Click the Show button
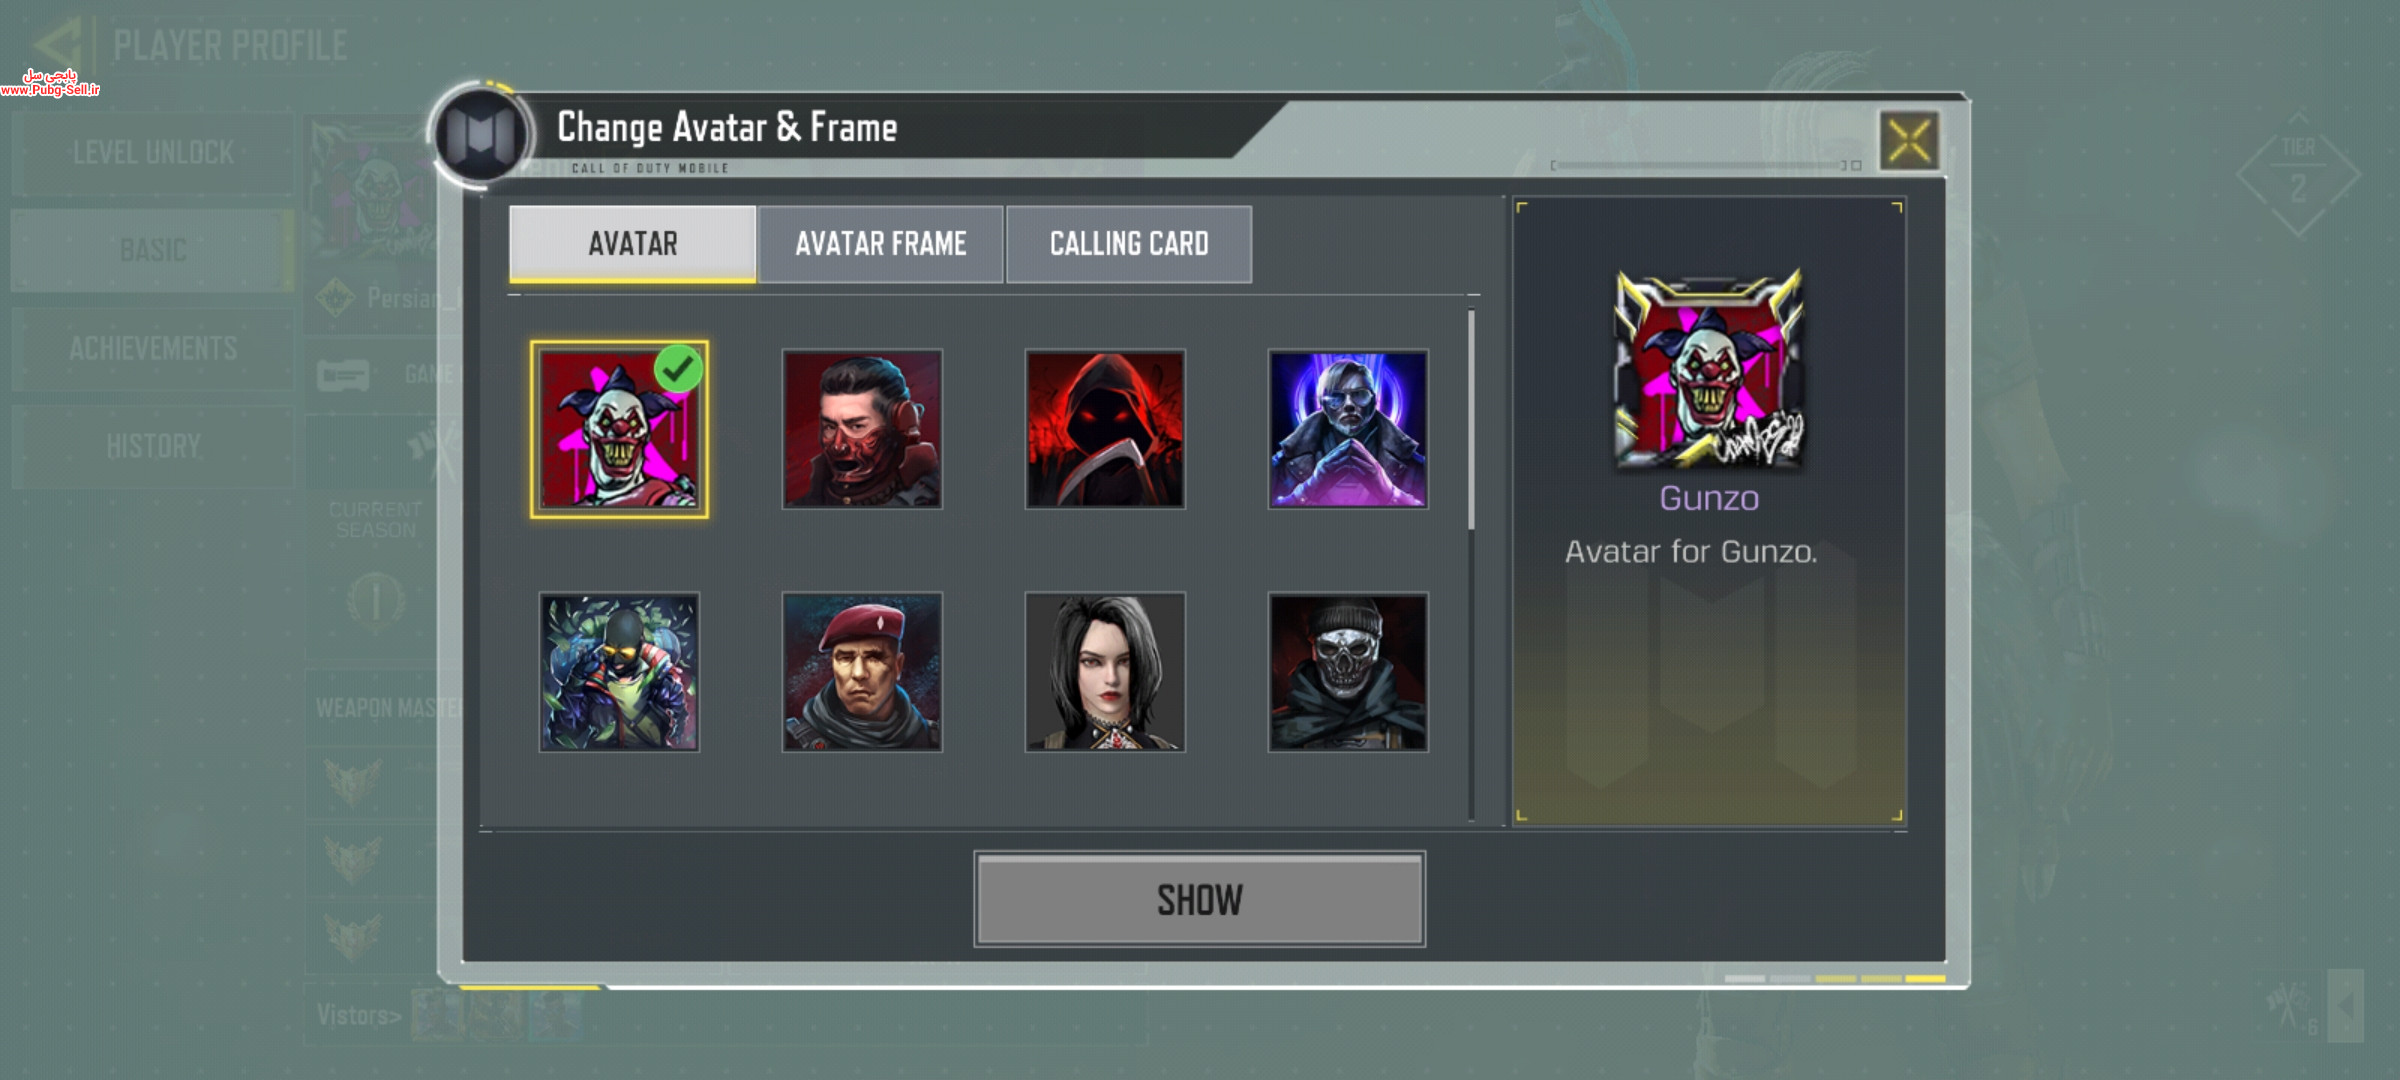Viewport: 2400px width, 1080px height. [1200, 899]
